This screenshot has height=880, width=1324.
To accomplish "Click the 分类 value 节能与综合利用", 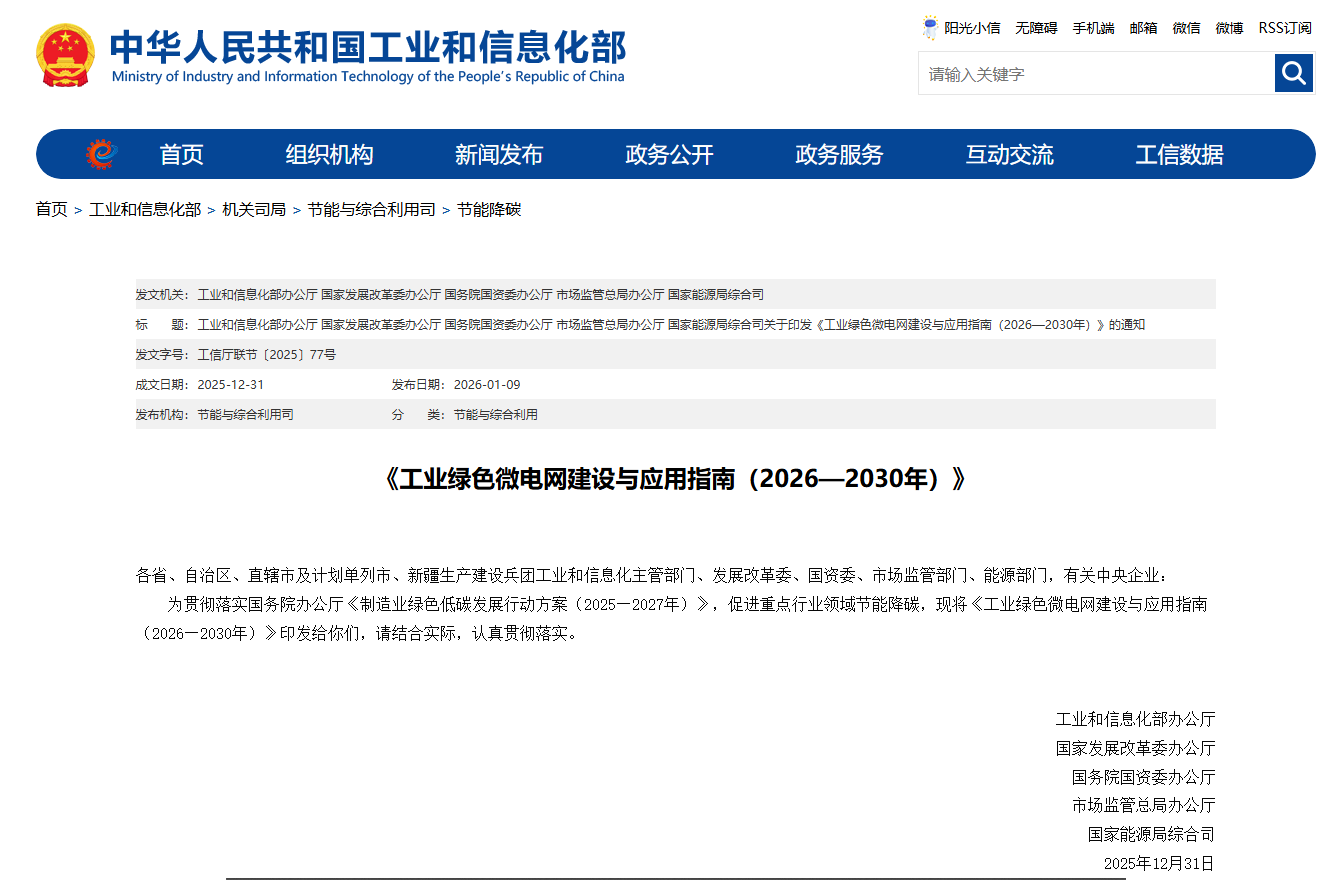I will click(495, 415).
